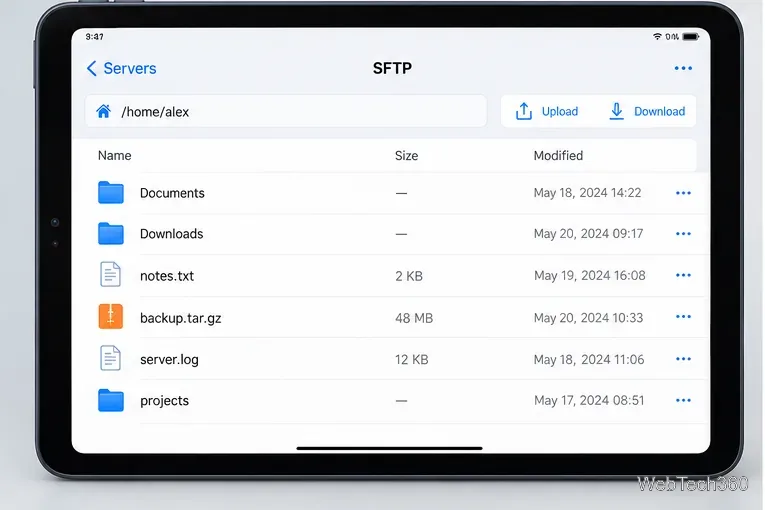The width and height of the screenshot is (765, 510).
Task: Open the top-right more options menu
Action: click(683, 68)
